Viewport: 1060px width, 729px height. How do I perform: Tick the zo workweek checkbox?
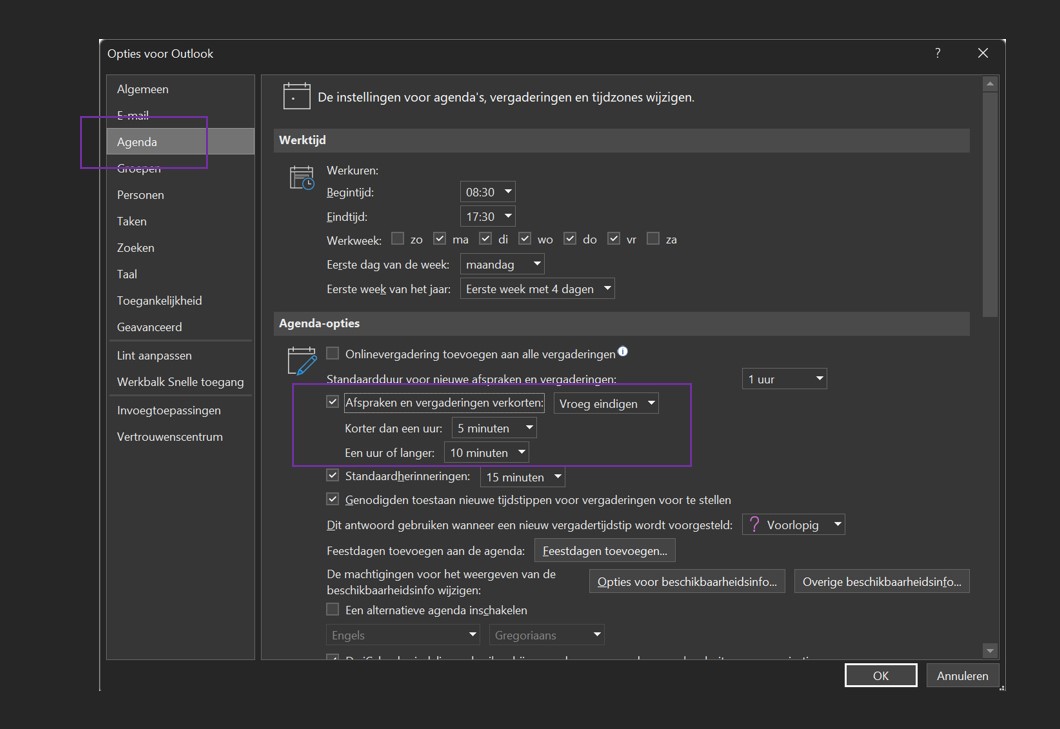398,238
